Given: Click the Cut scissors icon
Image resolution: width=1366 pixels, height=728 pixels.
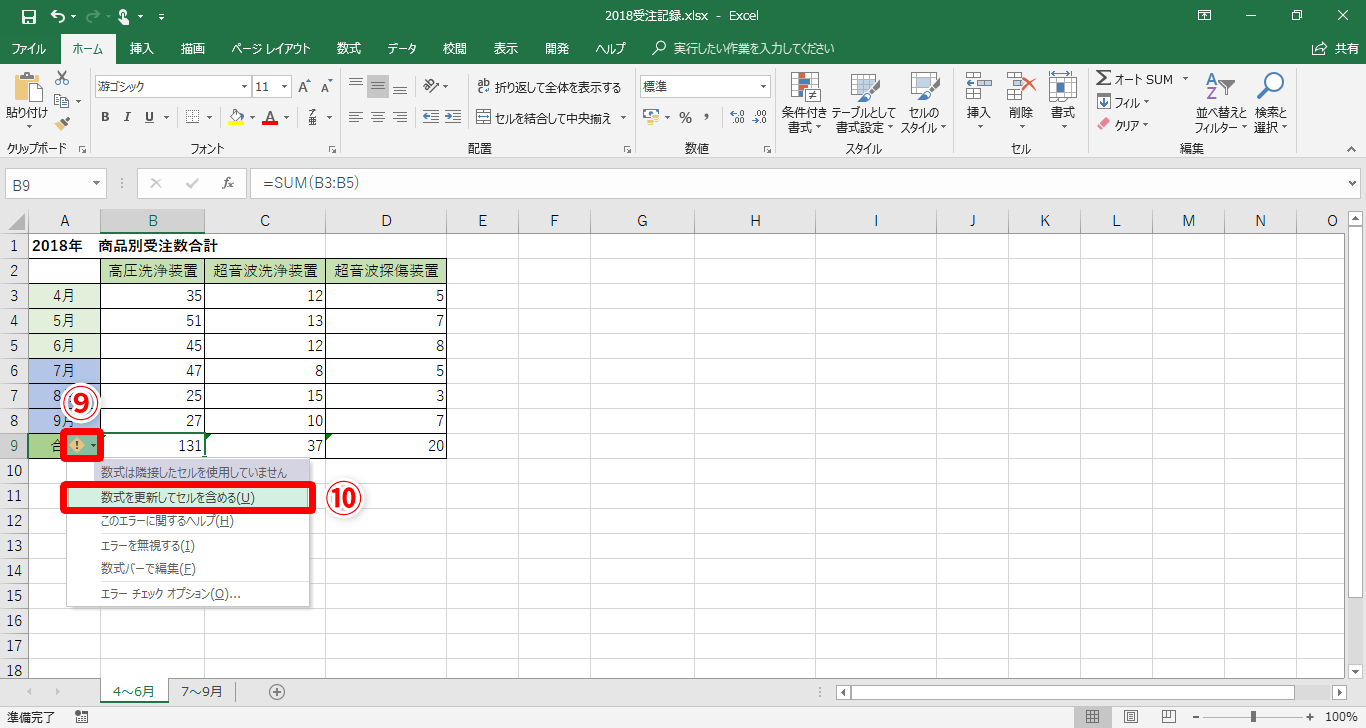Looking at the screenshot, I should tap(62, 78).
